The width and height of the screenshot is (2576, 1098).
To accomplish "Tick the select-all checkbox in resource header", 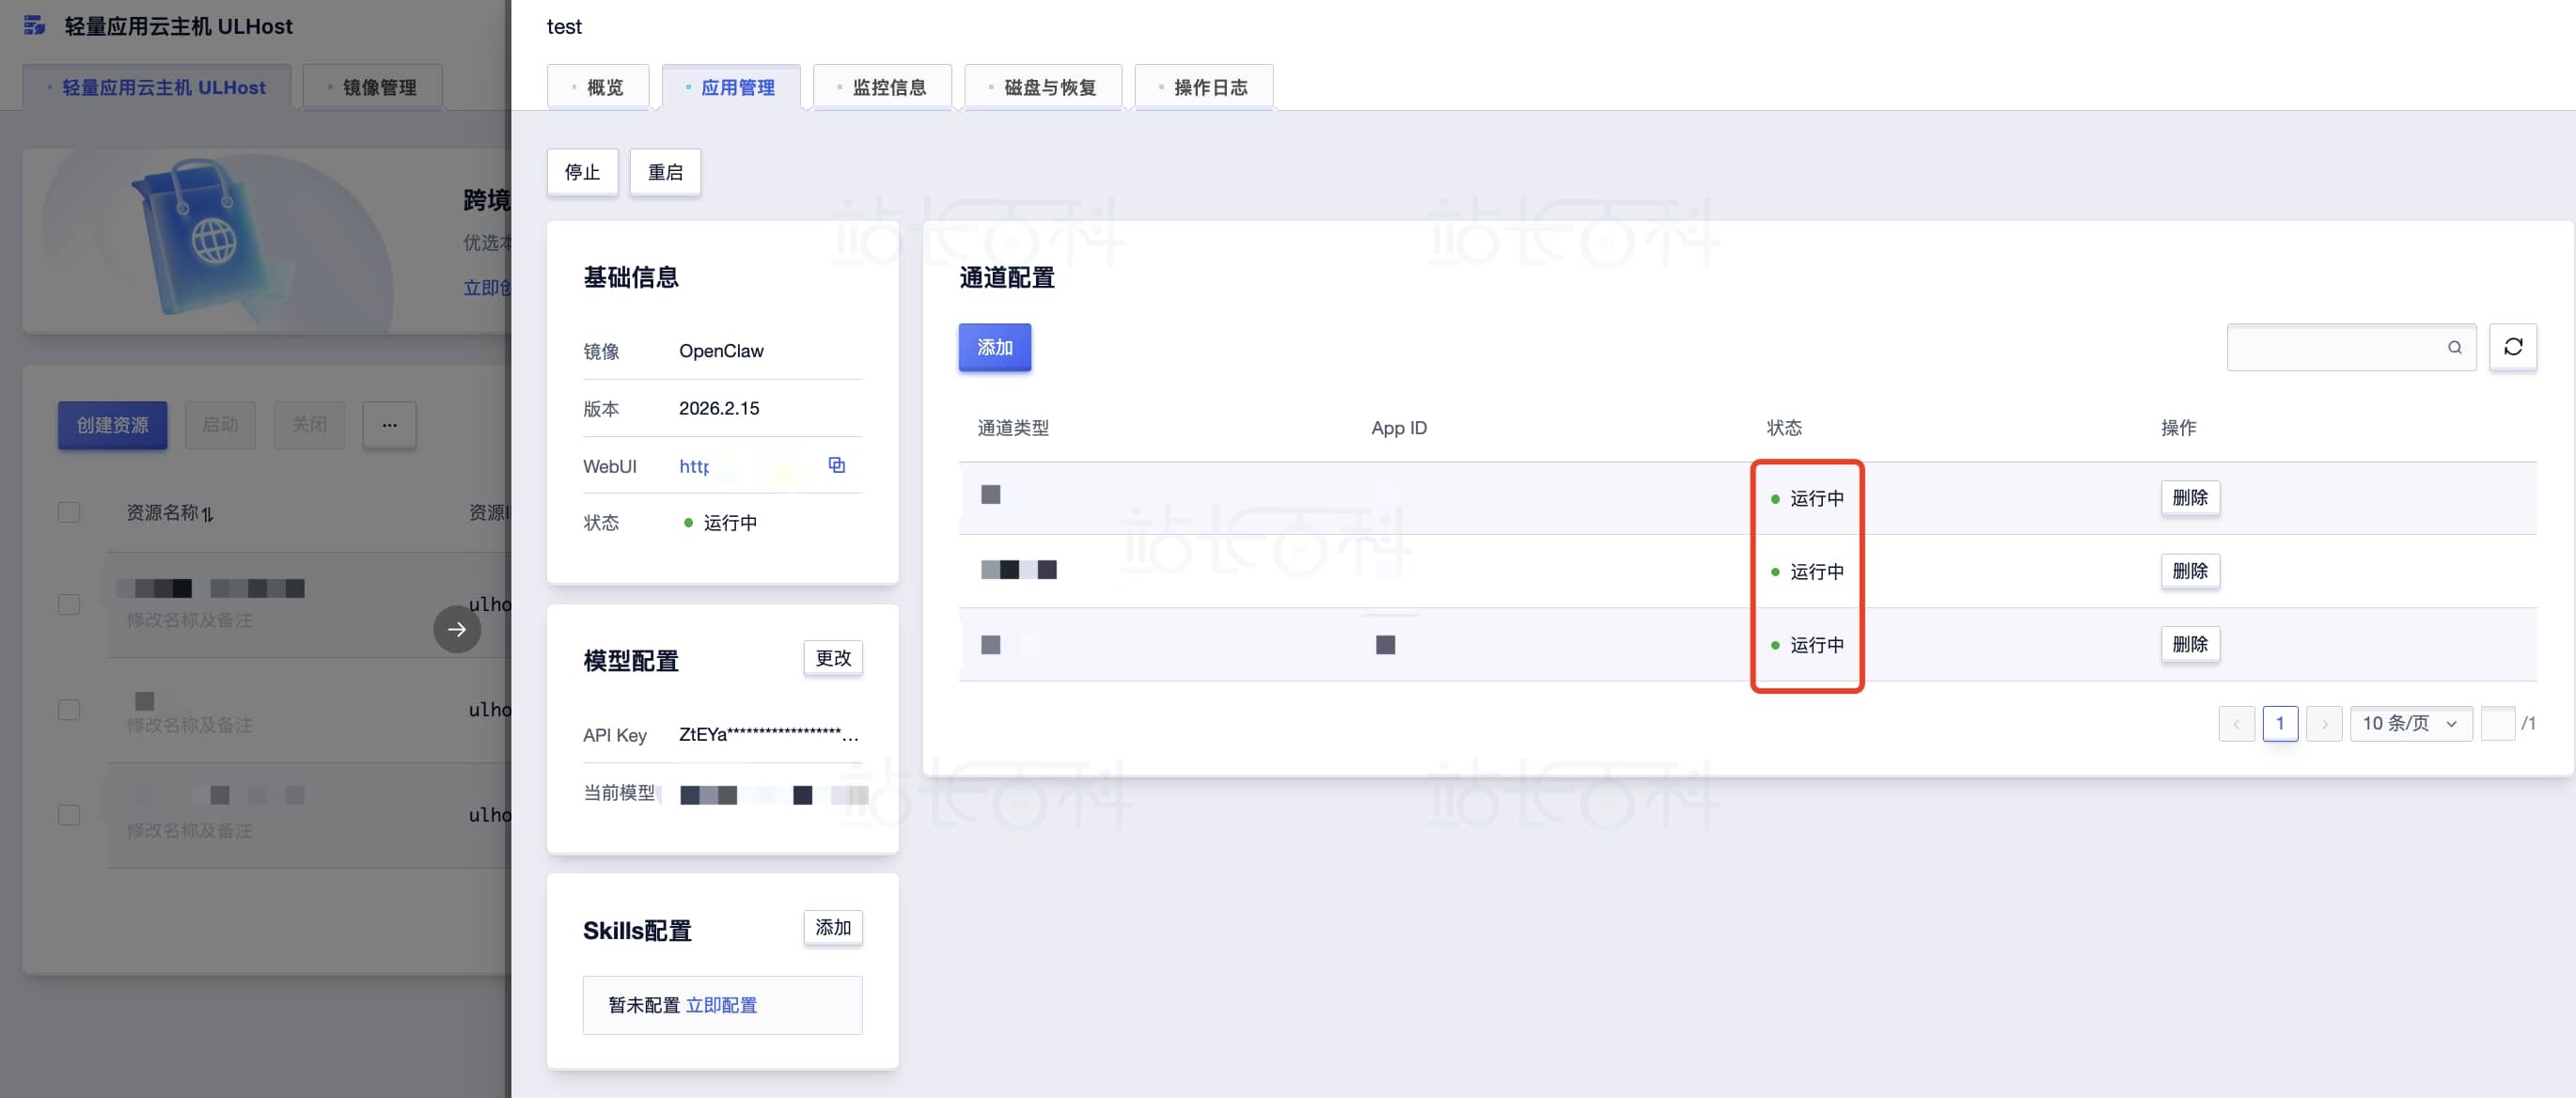I will (69, 512).
